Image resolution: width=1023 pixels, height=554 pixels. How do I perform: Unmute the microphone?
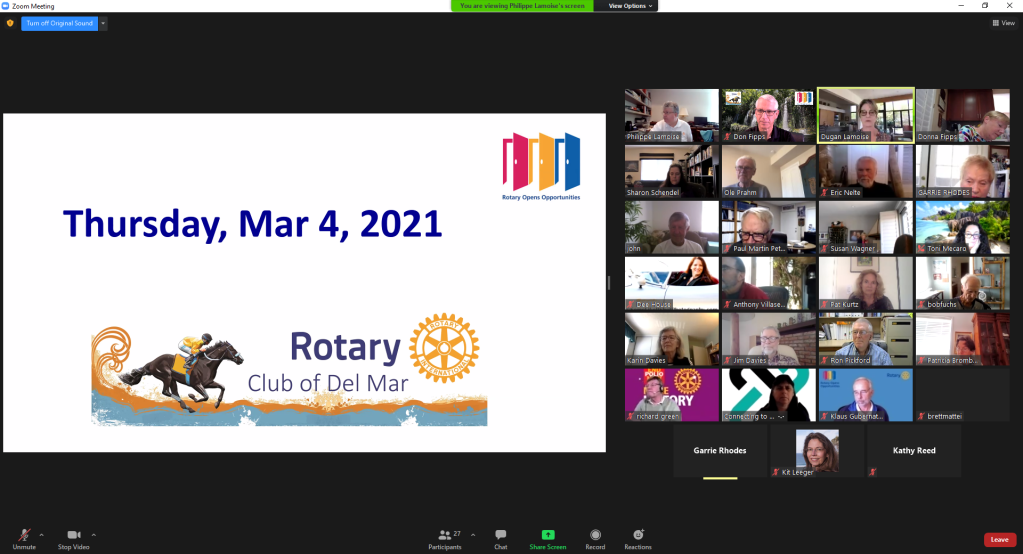tap(23, 536)
